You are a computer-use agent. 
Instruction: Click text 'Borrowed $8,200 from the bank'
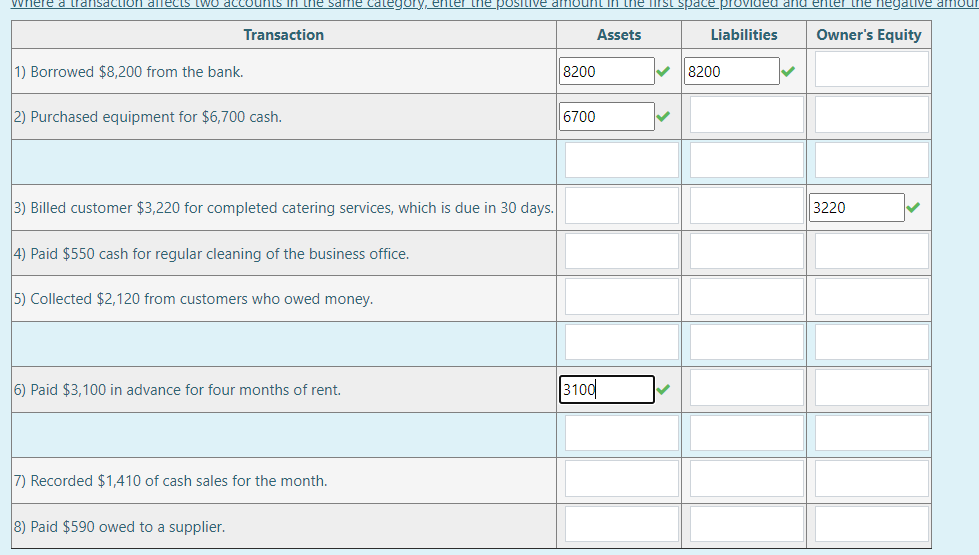(135, 72)
